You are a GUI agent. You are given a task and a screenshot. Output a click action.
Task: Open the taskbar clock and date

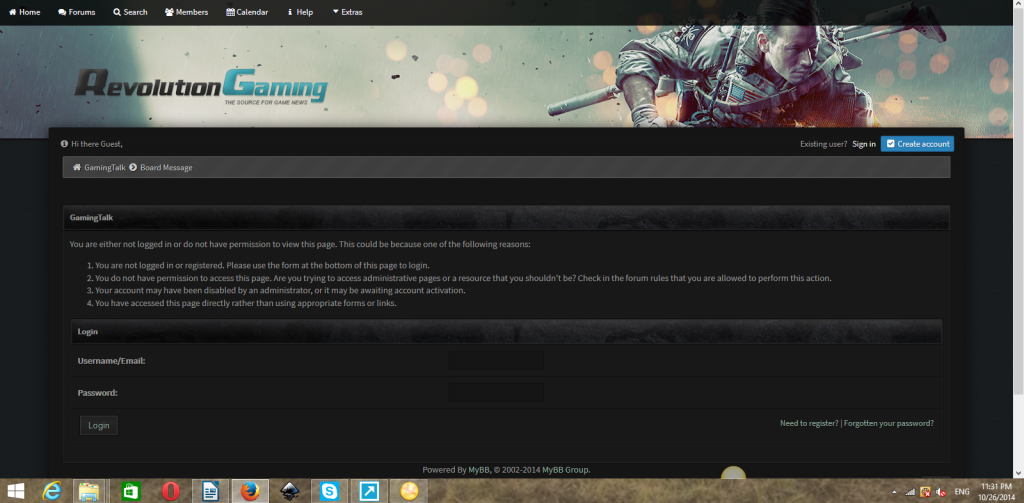996,491
